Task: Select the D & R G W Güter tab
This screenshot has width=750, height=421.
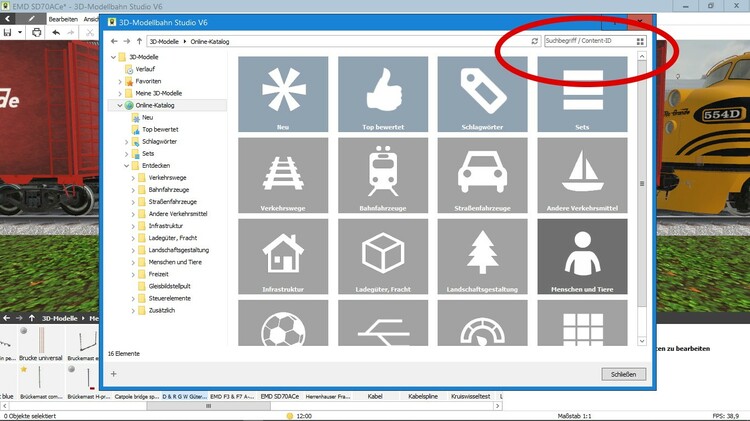Action: click(x=184, y=397)
